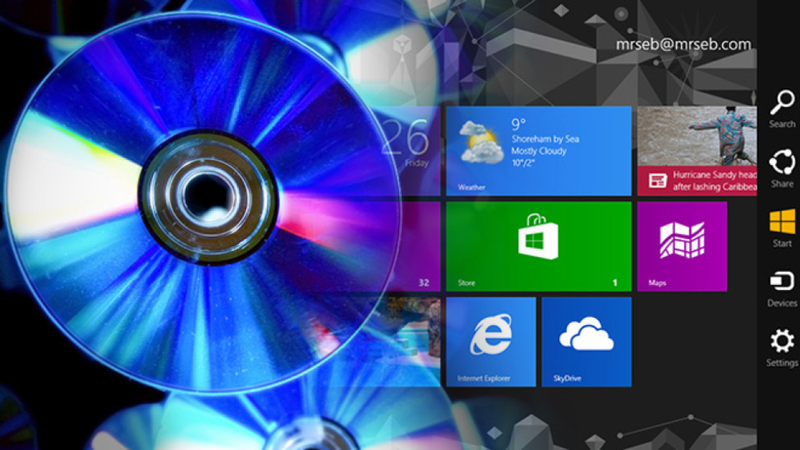This screenshot has width=800, height=450.
Task: Click the Mostly Cloudy weather text
Action: pyautogui.click(x=539, y=151)
